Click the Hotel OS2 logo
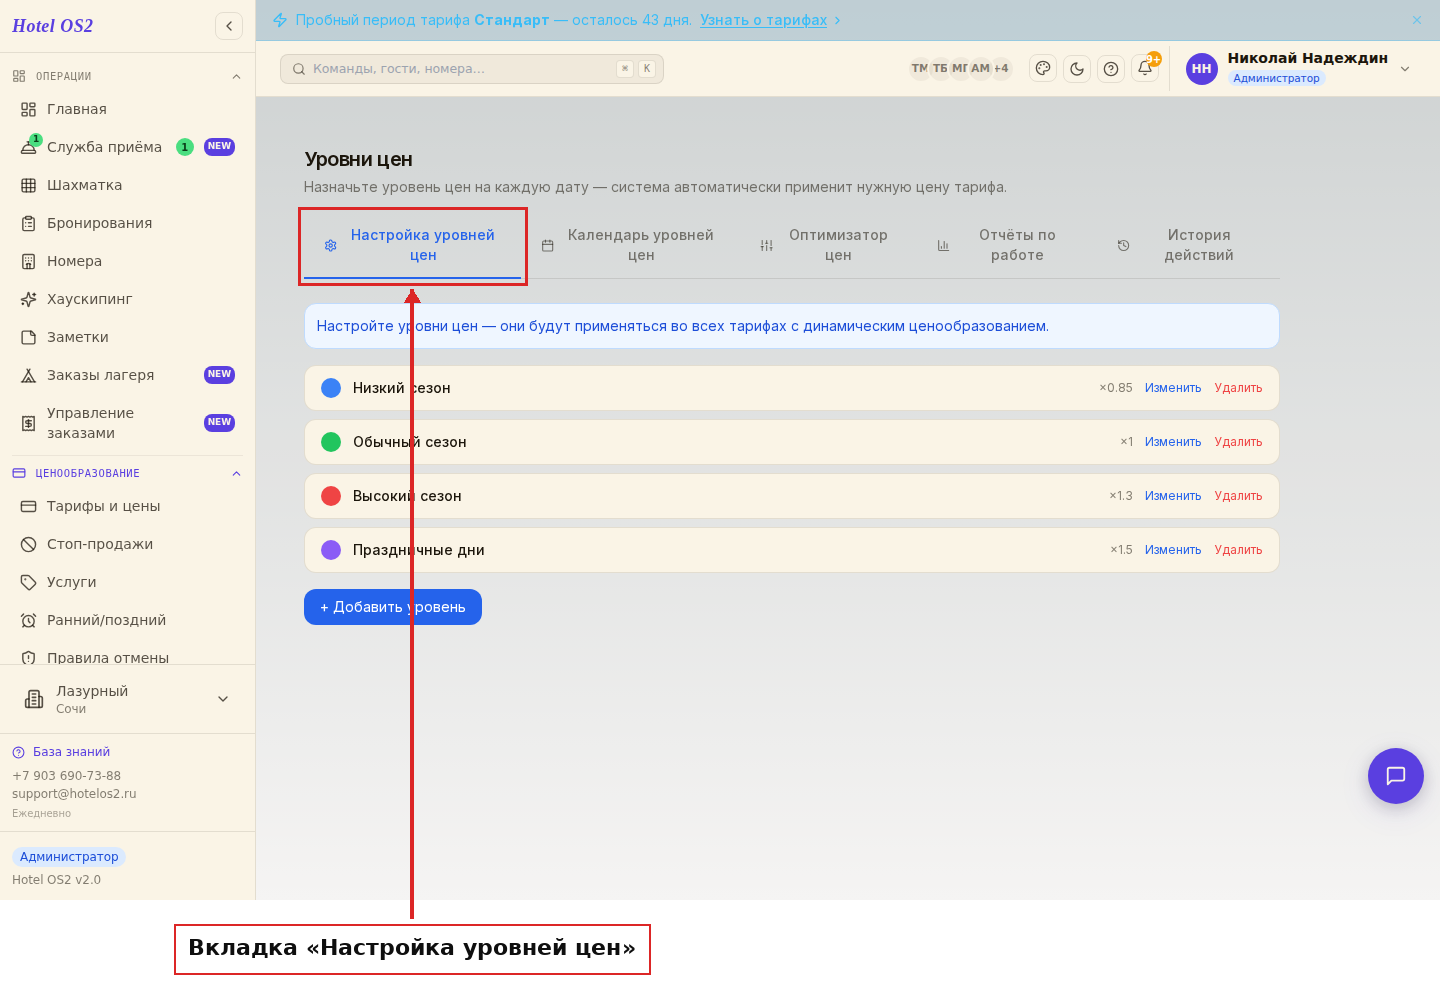Viewport: 1440px width, 998px height. coord(52,26)
